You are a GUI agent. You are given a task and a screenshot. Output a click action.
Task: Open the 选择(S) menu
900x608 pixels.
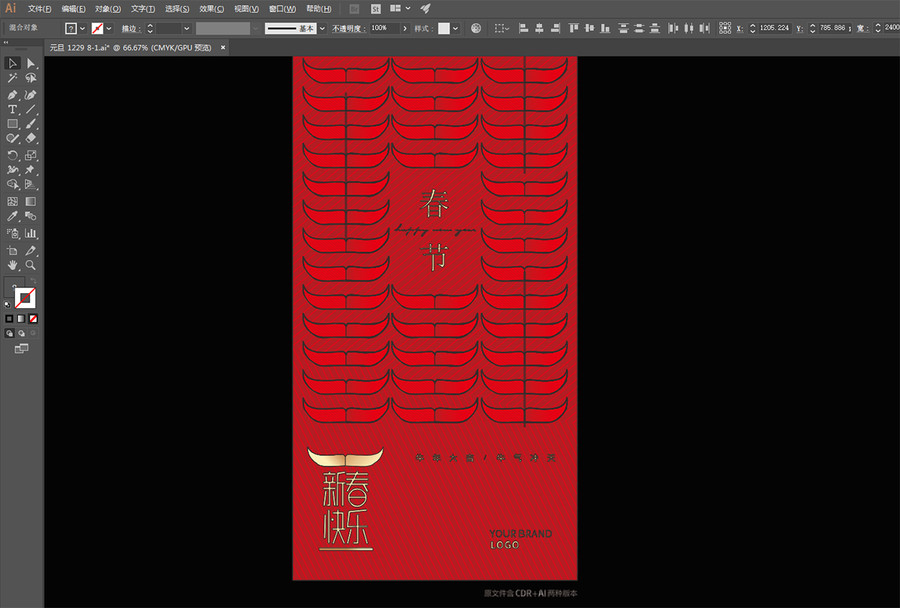[177, 9]
